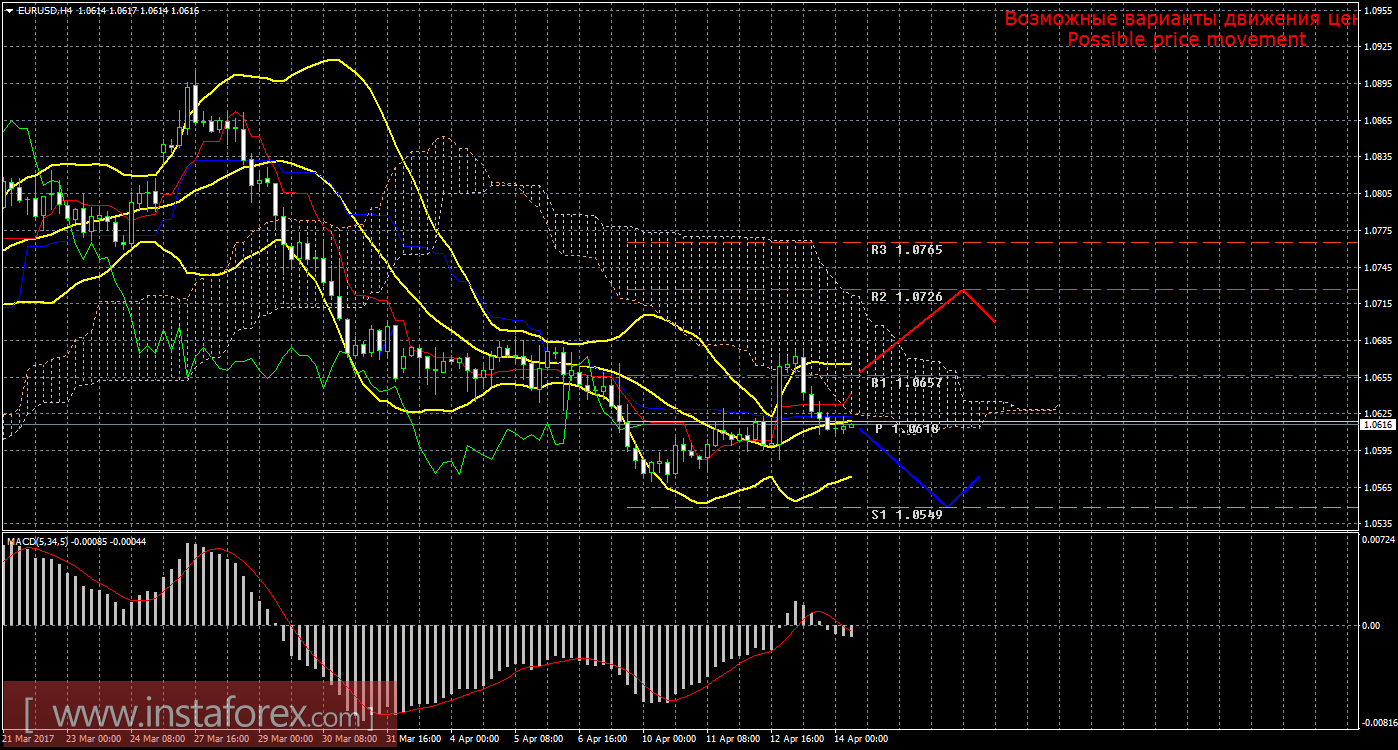Screen dimensions: 1398x750
Task: Click the R3 1.0765 resistance label
Action: pyautogui.click(x=906, y=249)
